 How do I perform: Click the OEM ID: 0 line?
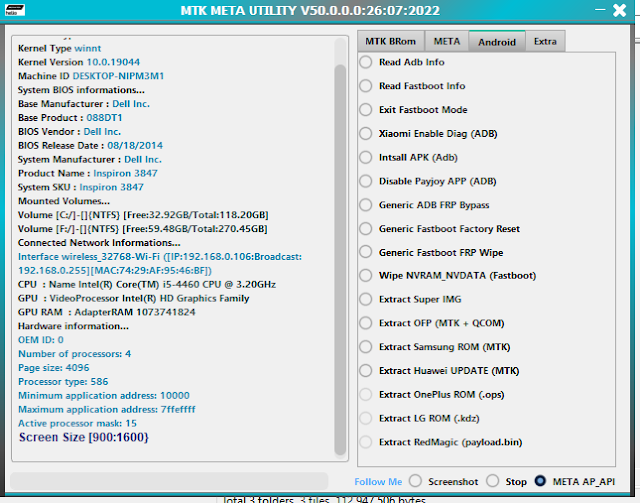pos(41,340)
